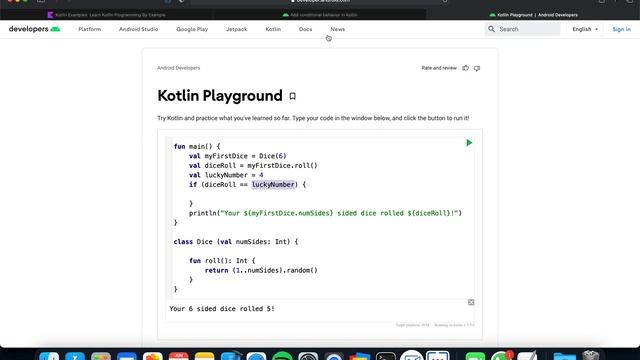
Task: Open the Docs menu
Action: 305,29
